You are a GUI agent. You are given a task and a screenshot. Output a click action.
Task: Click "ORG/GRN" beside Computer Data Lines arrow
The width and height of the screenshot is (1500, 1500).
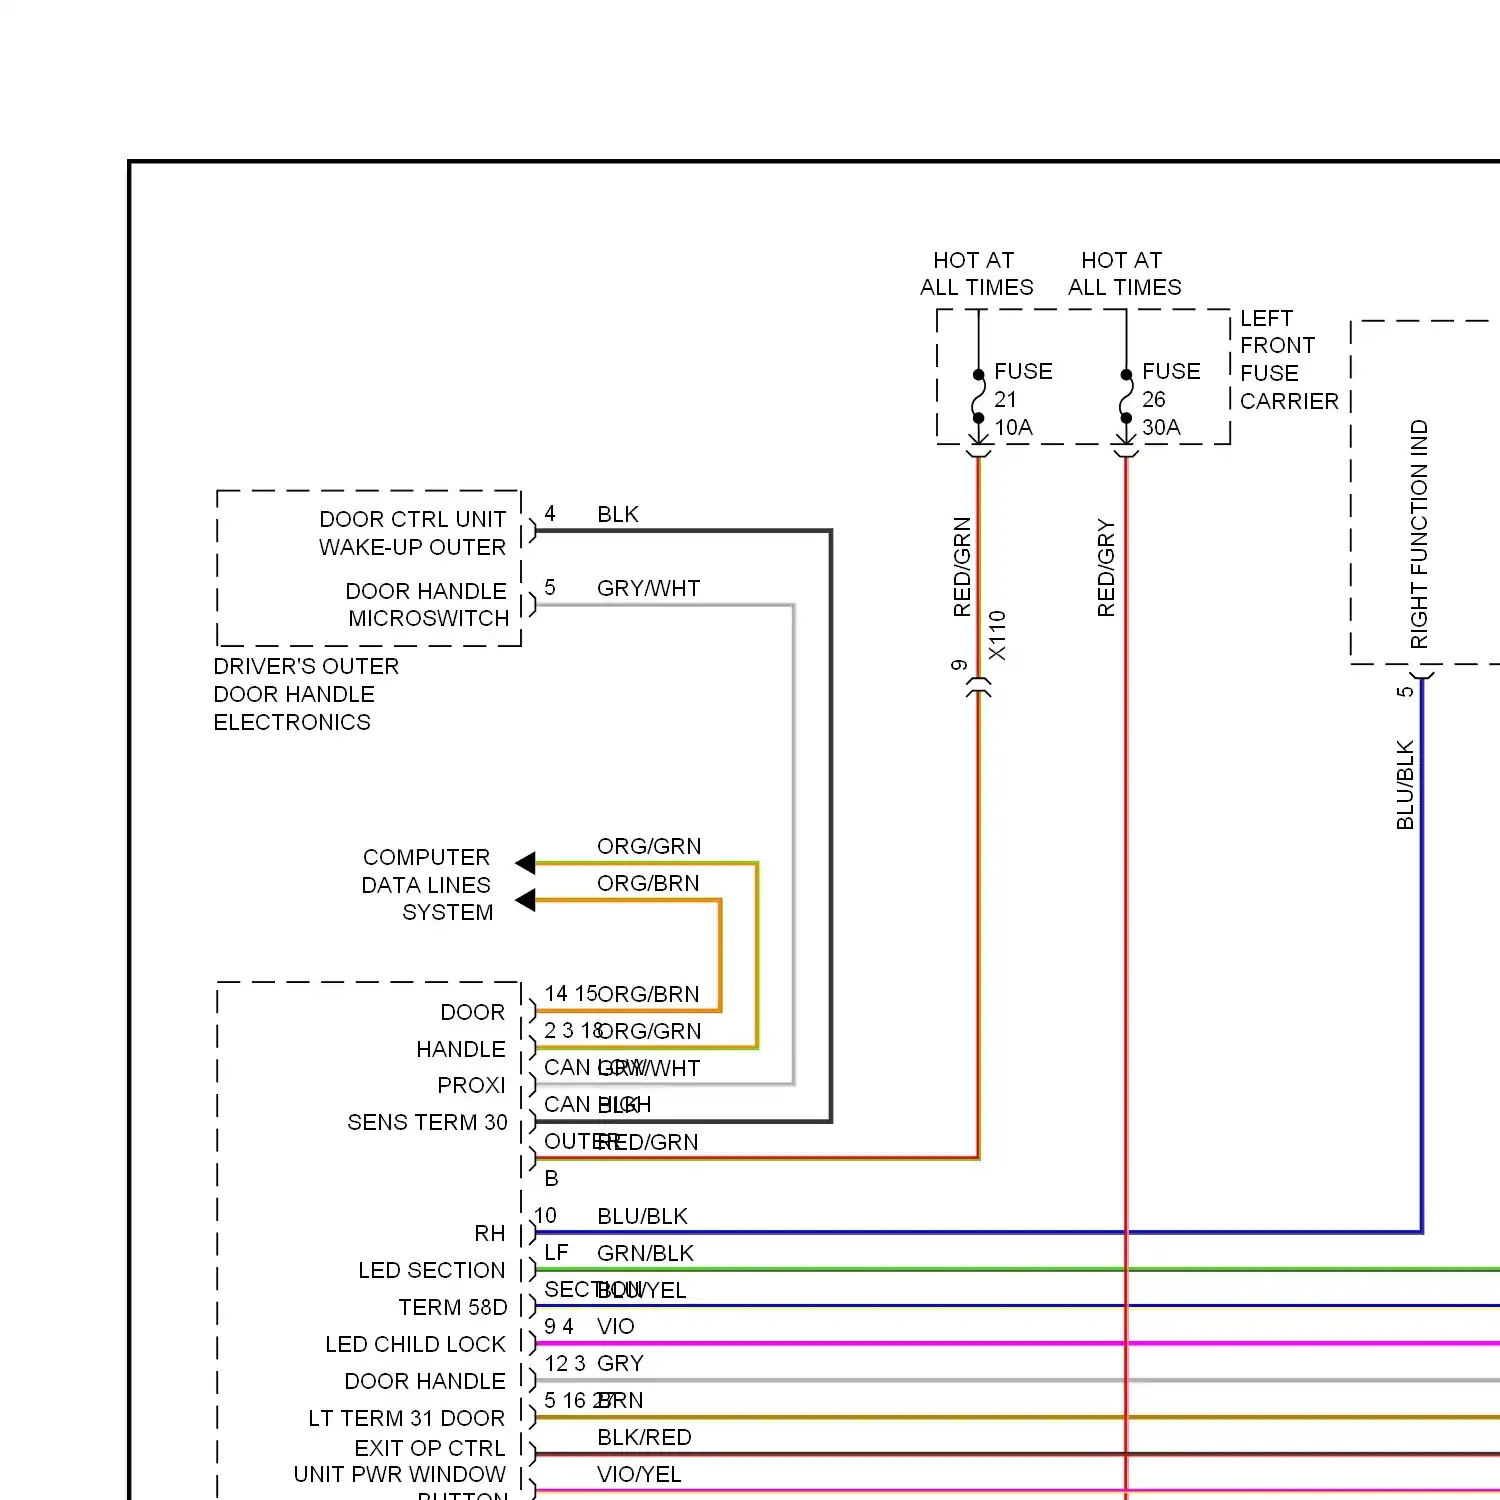649,846
